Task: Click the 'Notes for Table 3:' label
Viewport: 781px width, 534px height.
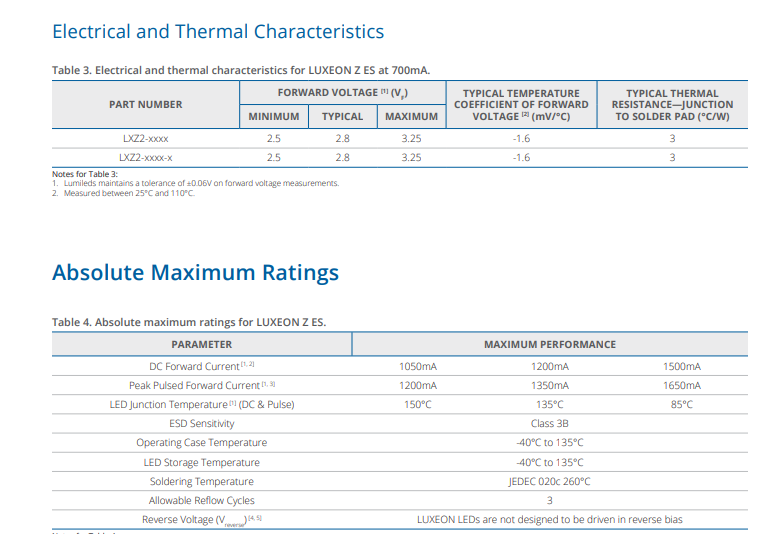Action: coord(85,174)
